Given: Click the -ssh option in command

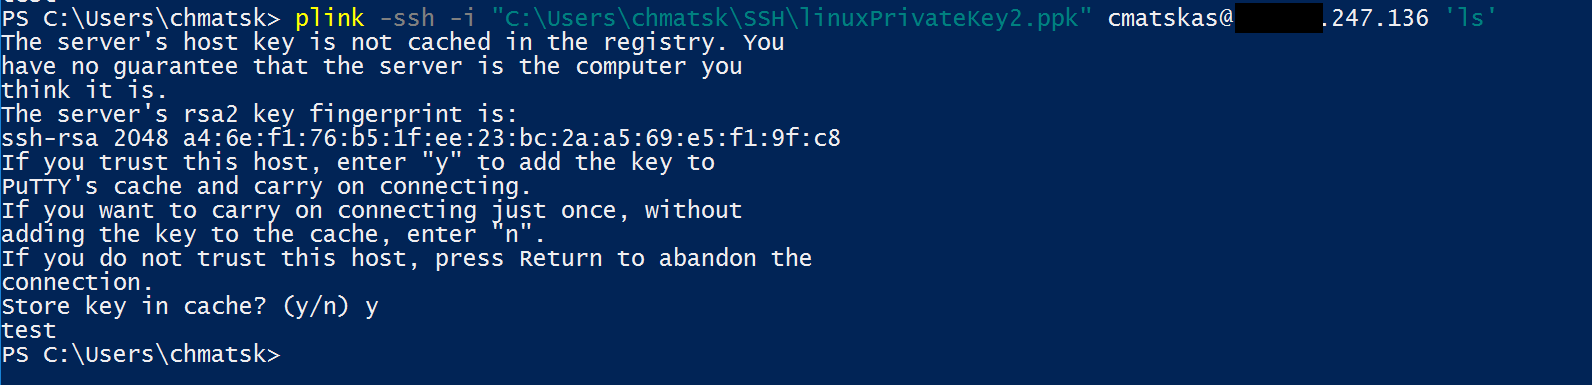Looking at the screenshot, I should tap(407, 18).
